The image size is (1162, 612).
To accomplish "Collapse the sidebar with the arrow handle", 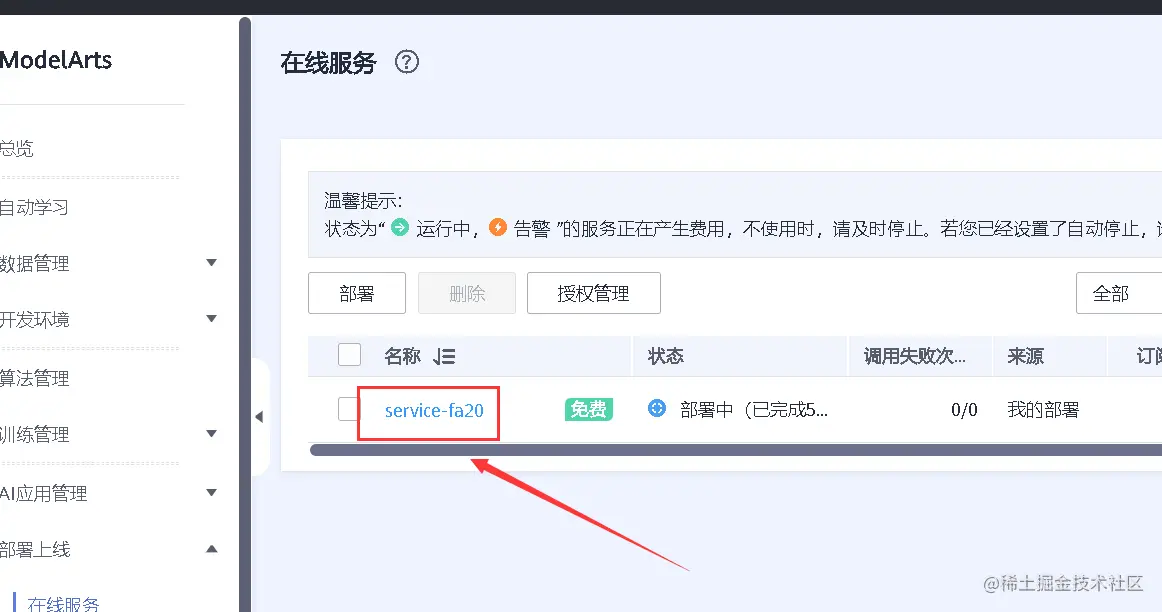I will click(x=259, y=416).
